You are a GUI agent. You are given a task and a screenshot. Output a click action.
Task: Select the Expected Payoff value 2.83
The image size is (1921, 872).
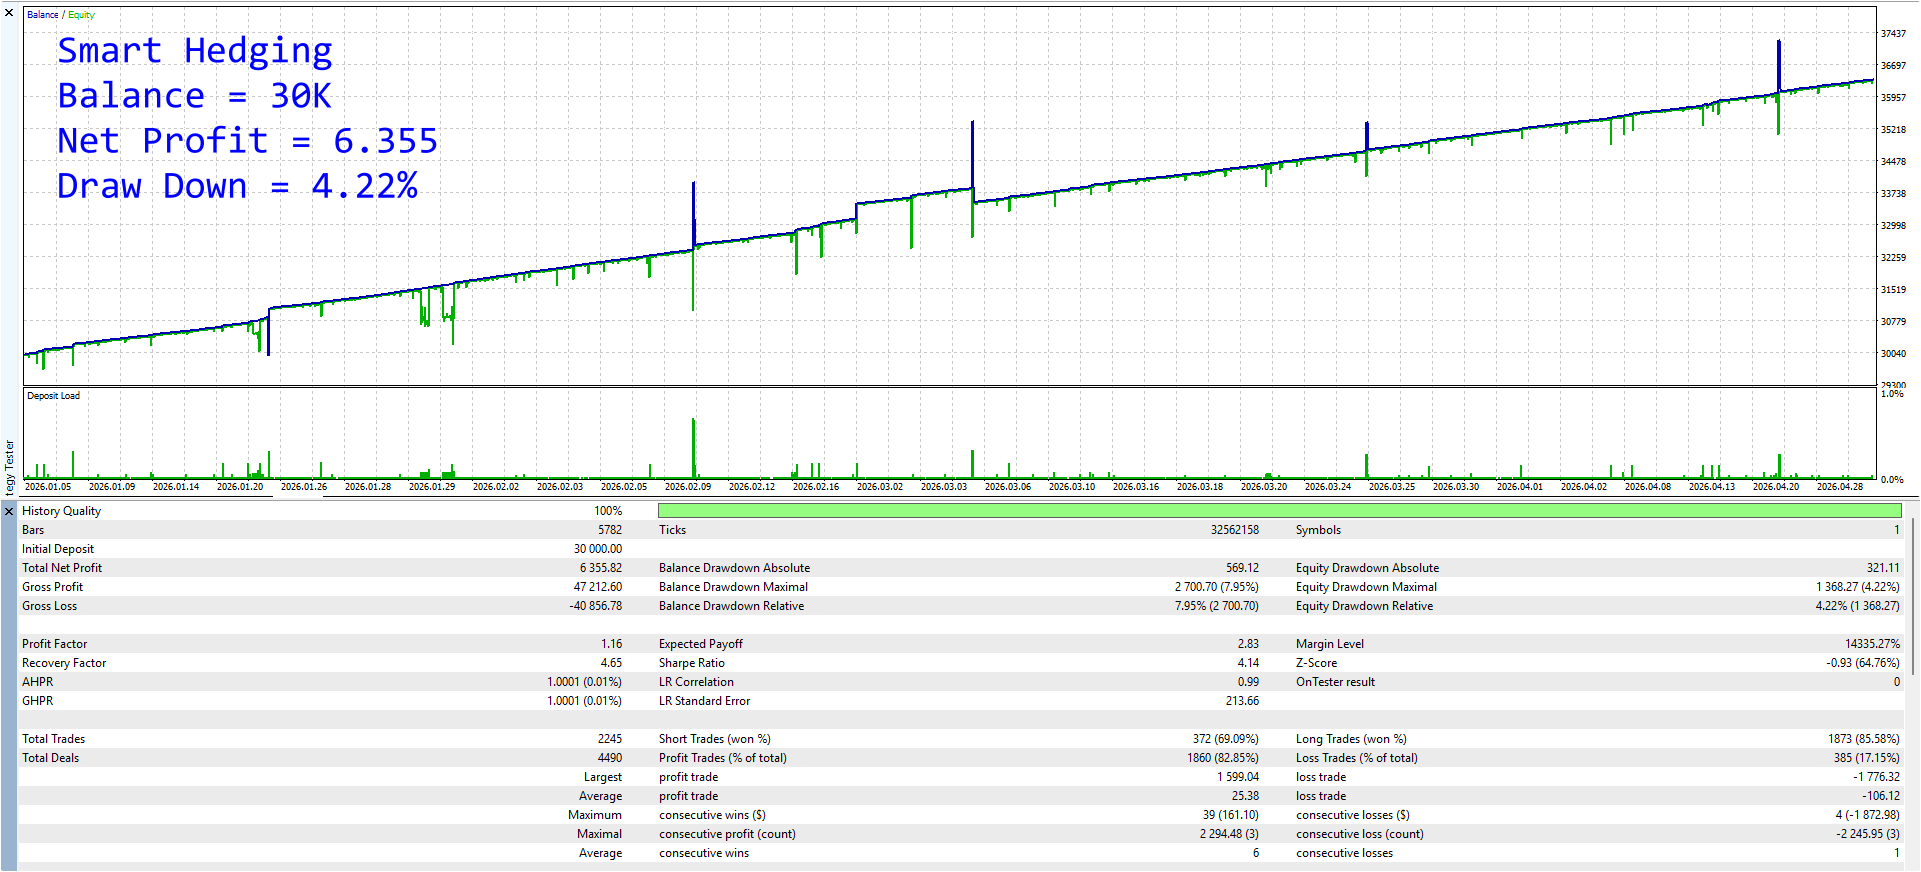coord(1248,644)
